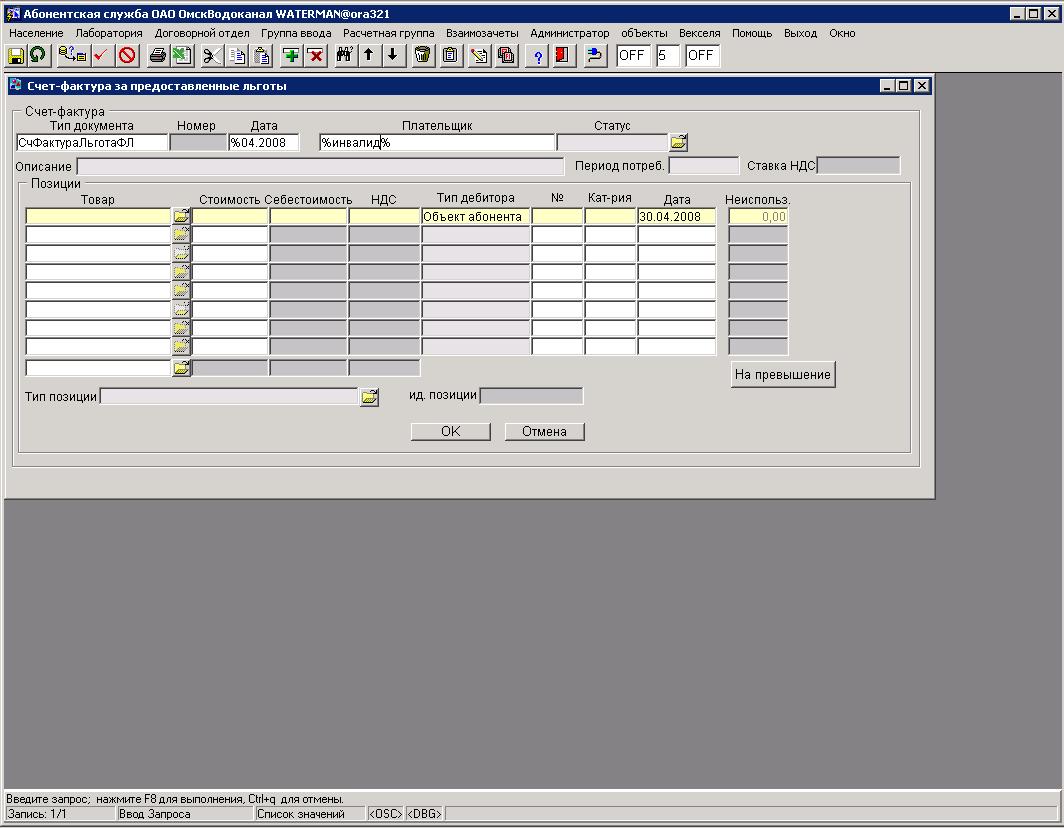The image size is (1064, 828).
Task: Open the Взаимозачеты menu
Action: 482,33
